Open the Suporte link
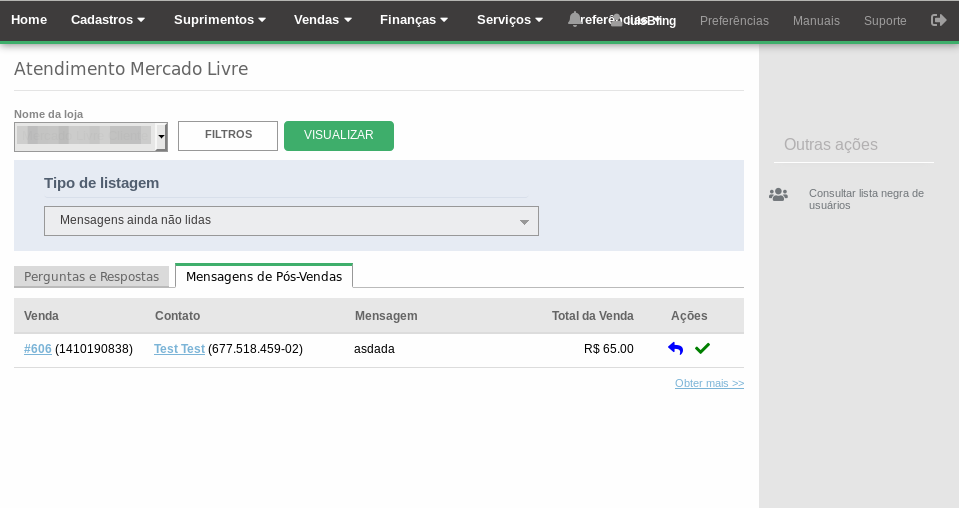The height and width of the screenshot is (508, 959). (885, 21)
